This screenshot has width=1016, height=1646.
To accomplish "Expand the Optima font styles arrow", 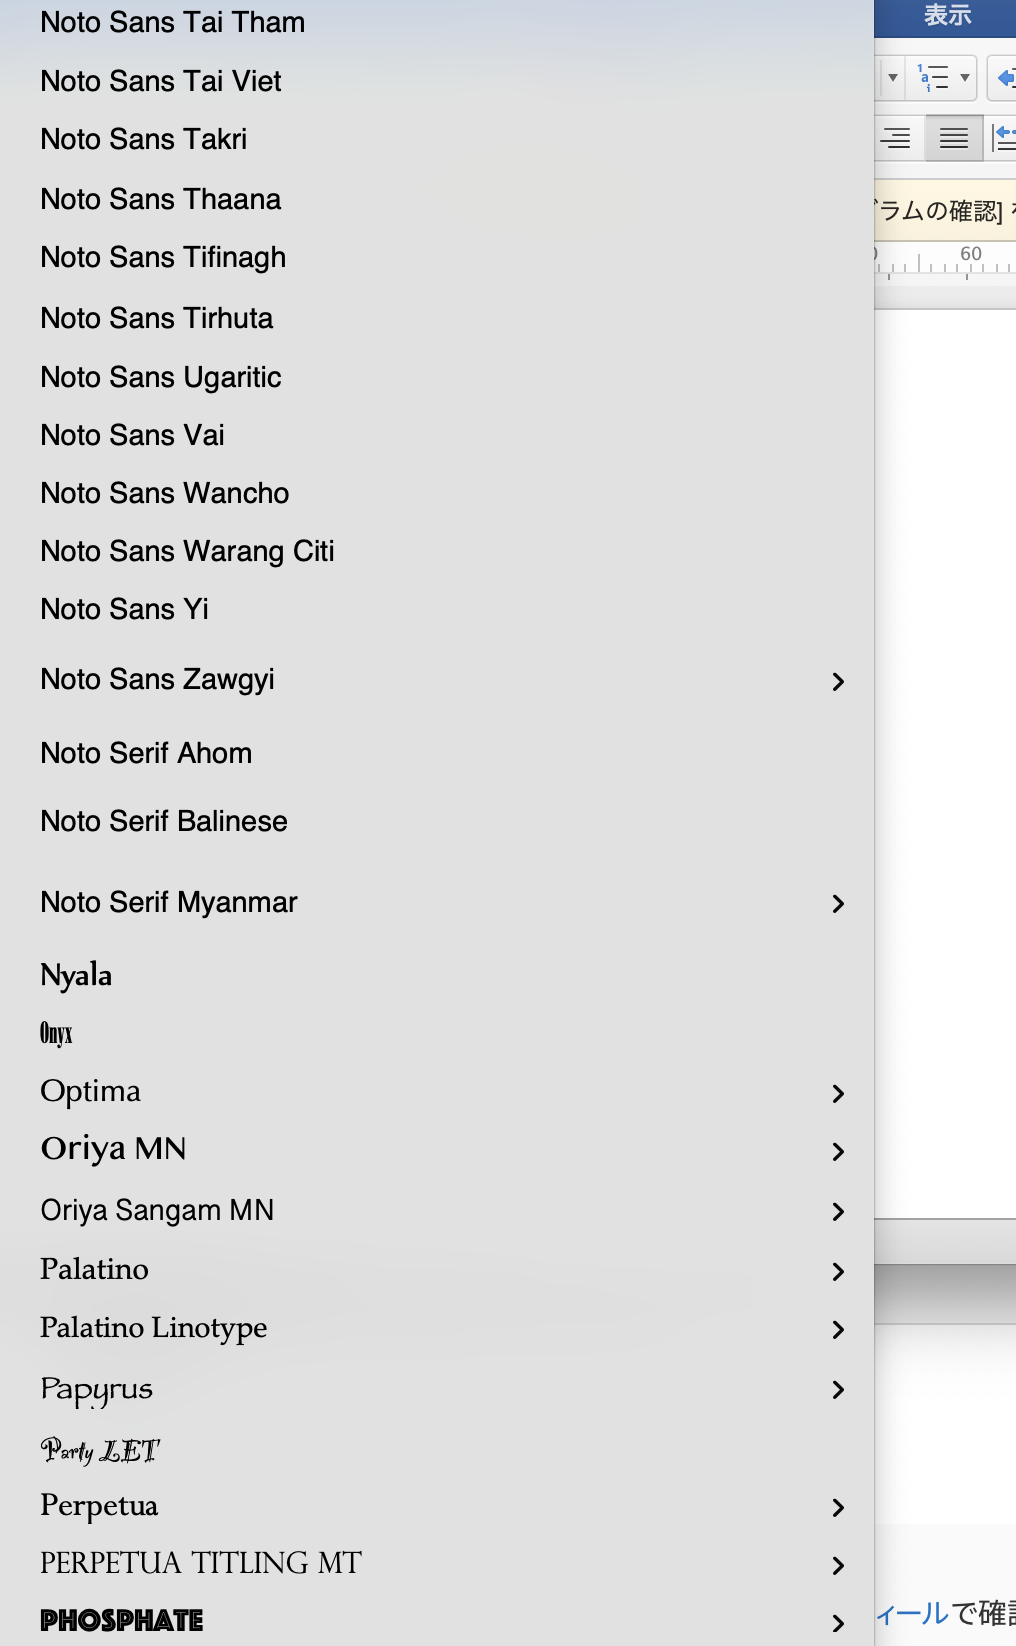I will point(838,1094).
